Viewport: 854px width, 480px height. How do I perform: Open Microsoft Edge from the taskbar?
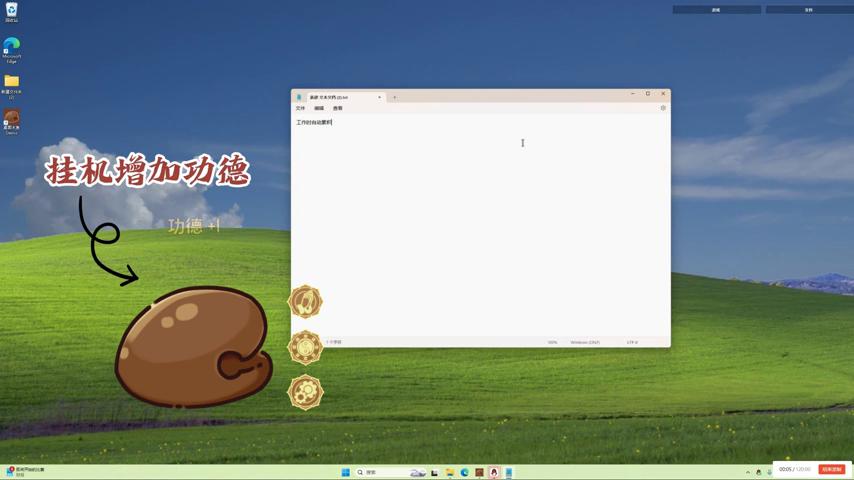click(x=465, y=472)
